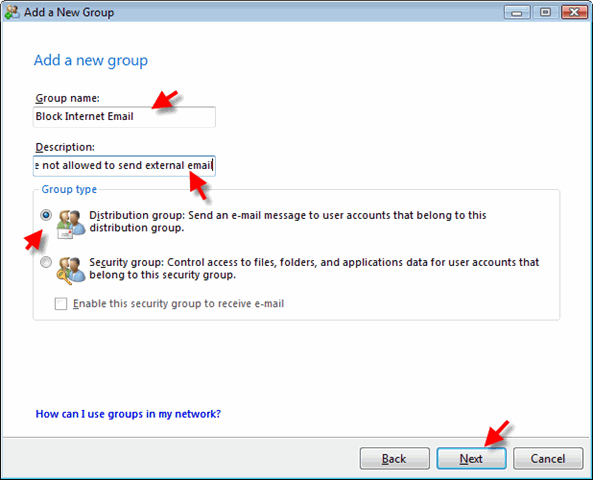The height and width of the screenshot is (480, 593).
Task: Maximize the Add a New Group window
Action: pyautogui.click(x=545, y=12)
